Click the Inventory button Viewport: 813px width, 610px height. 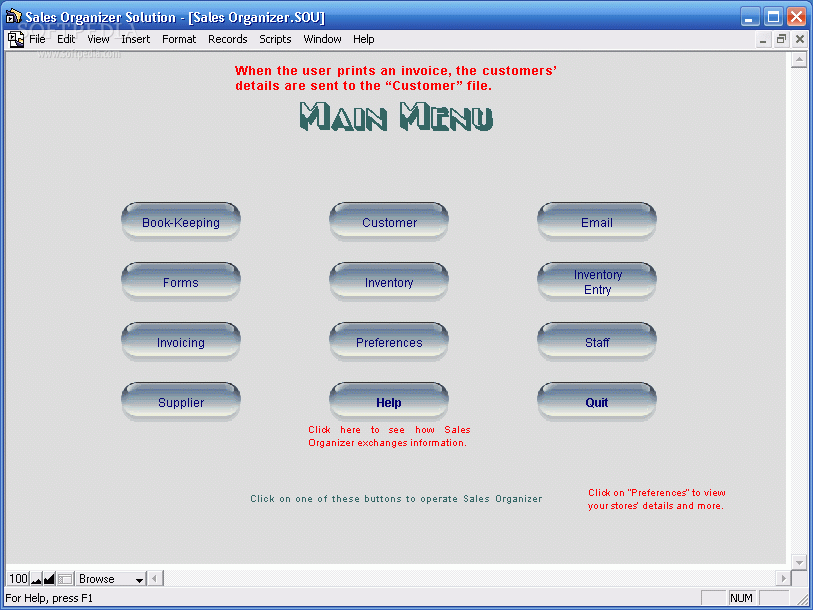(x=389, y=282)
